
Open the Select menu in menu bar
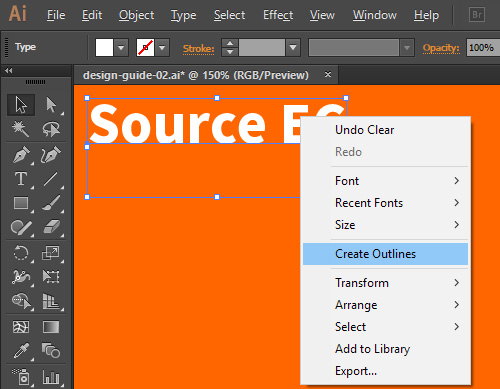[229, 15]
